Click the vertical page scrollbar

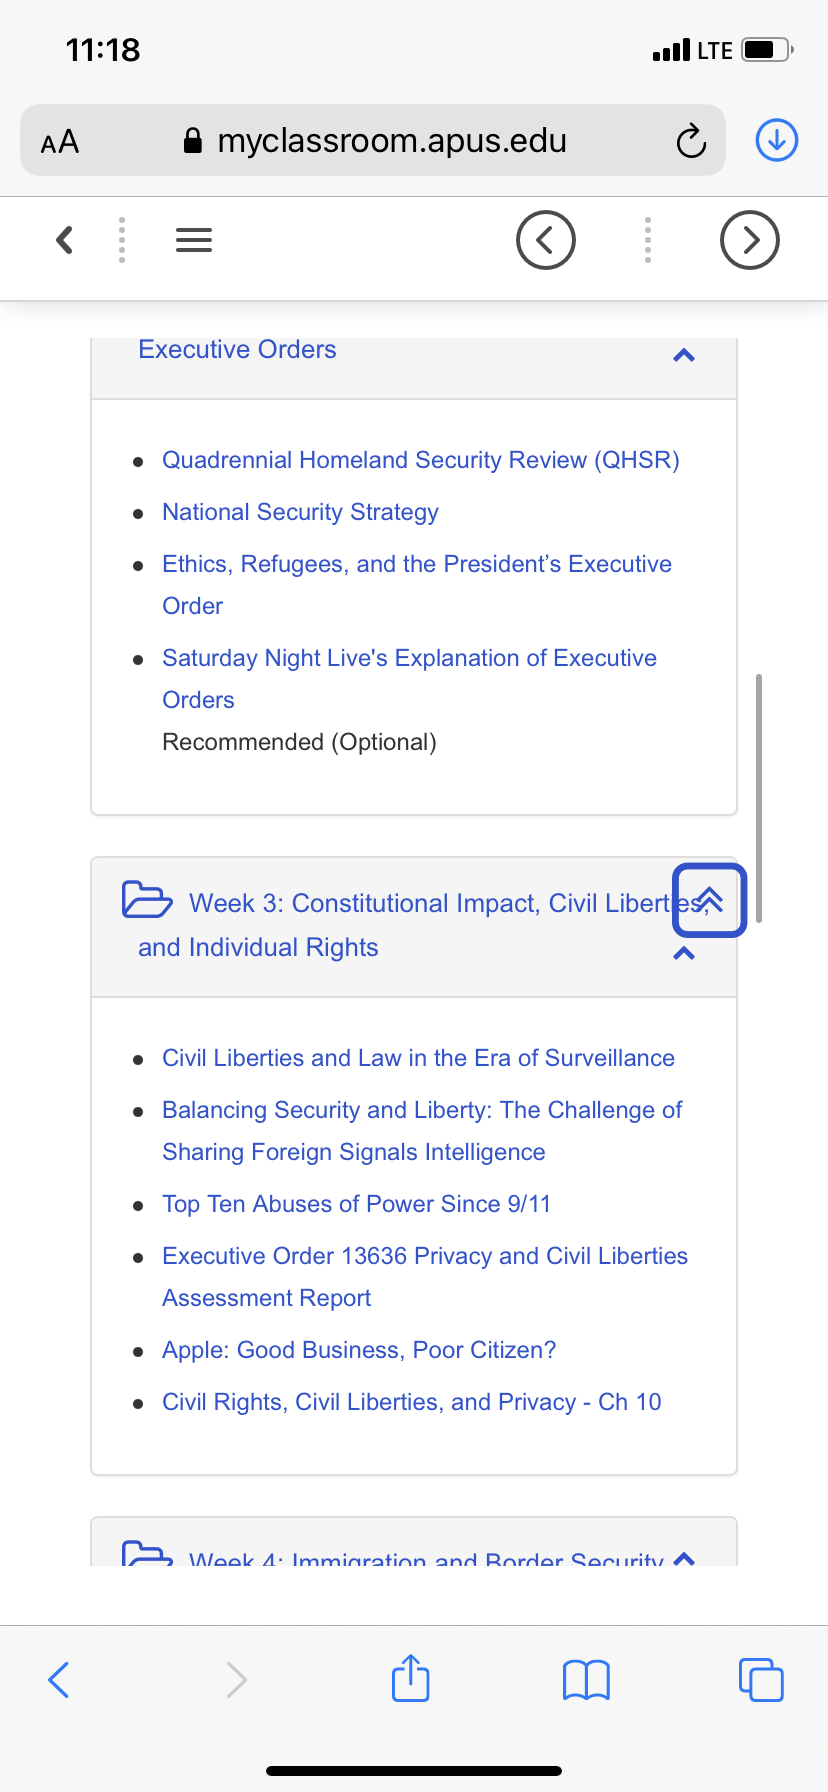[x=759, y=798]
